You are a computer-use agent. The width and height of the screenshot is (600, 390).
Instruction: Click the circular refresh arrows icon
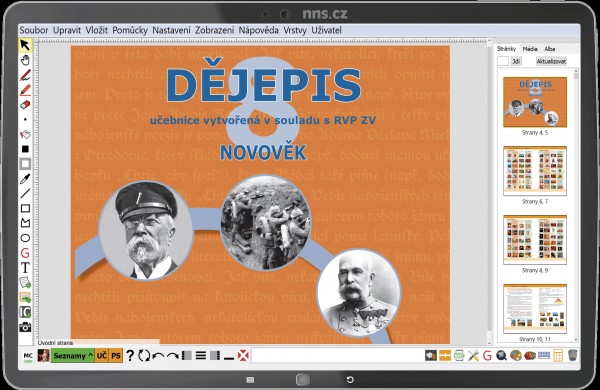click(144, 356)
